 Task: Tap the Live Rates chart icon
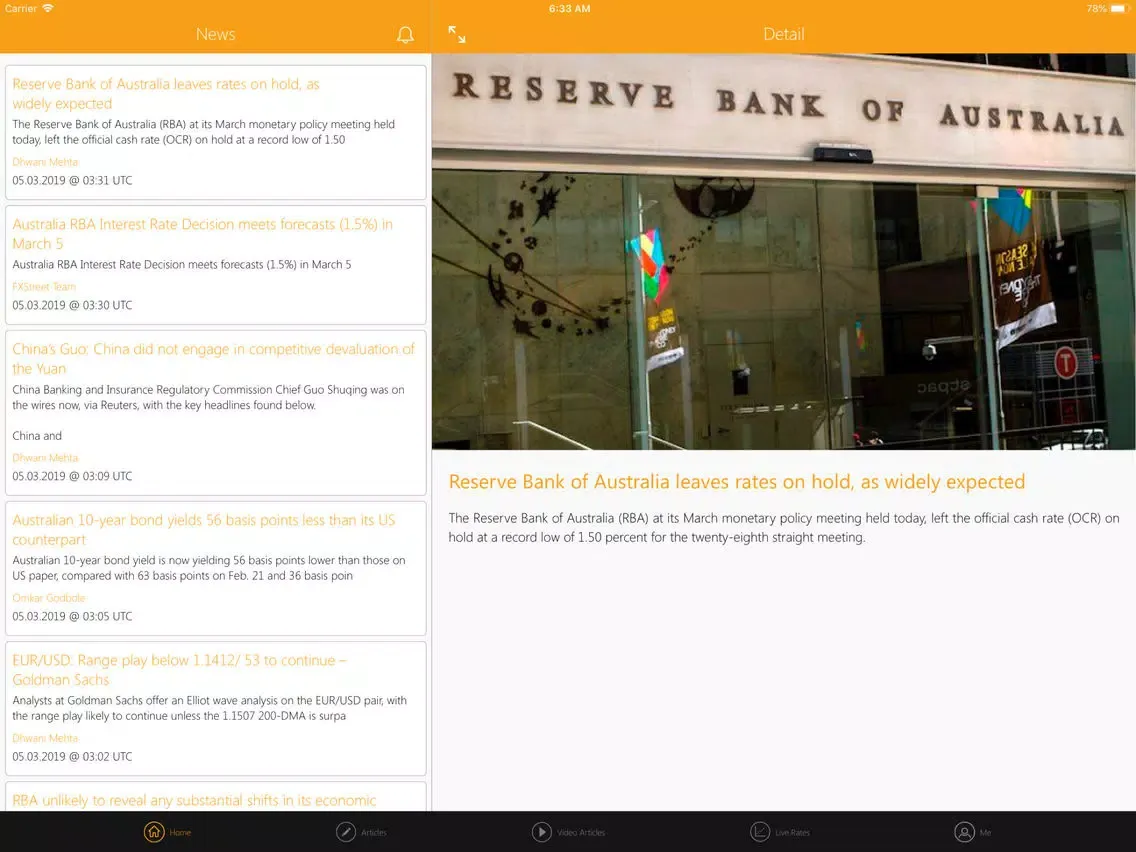760,832
